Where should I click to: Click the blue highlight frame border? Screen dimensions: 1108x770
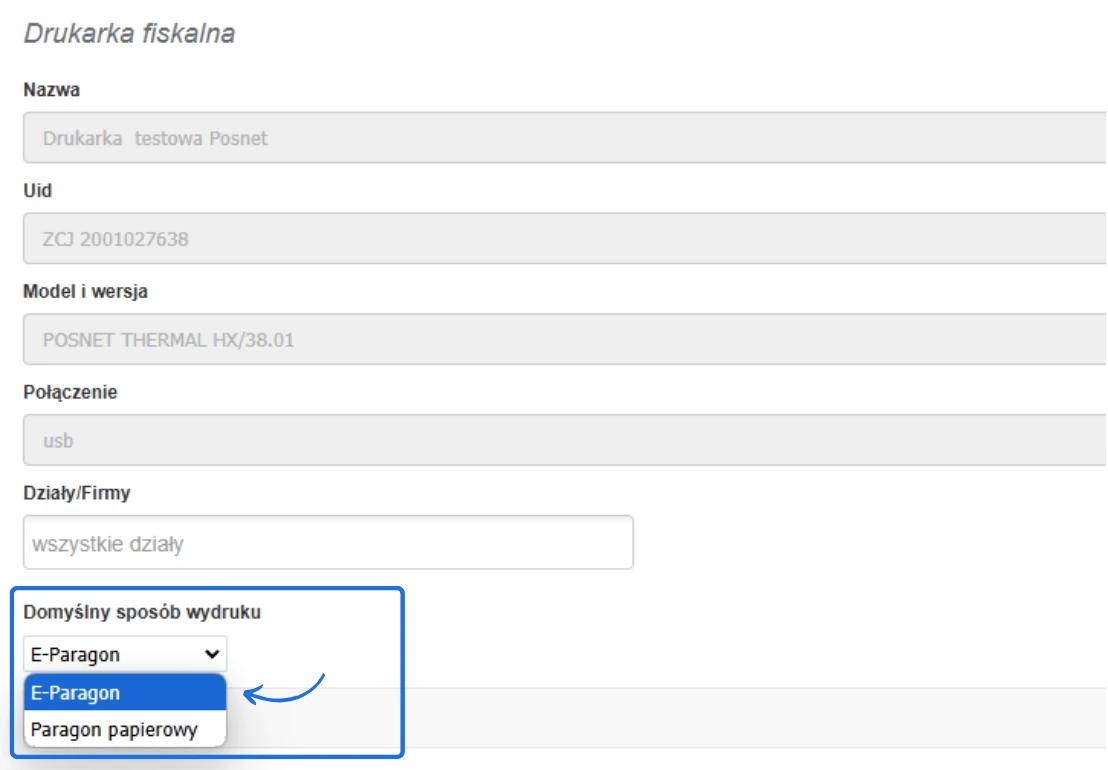[x=402, y=670]
